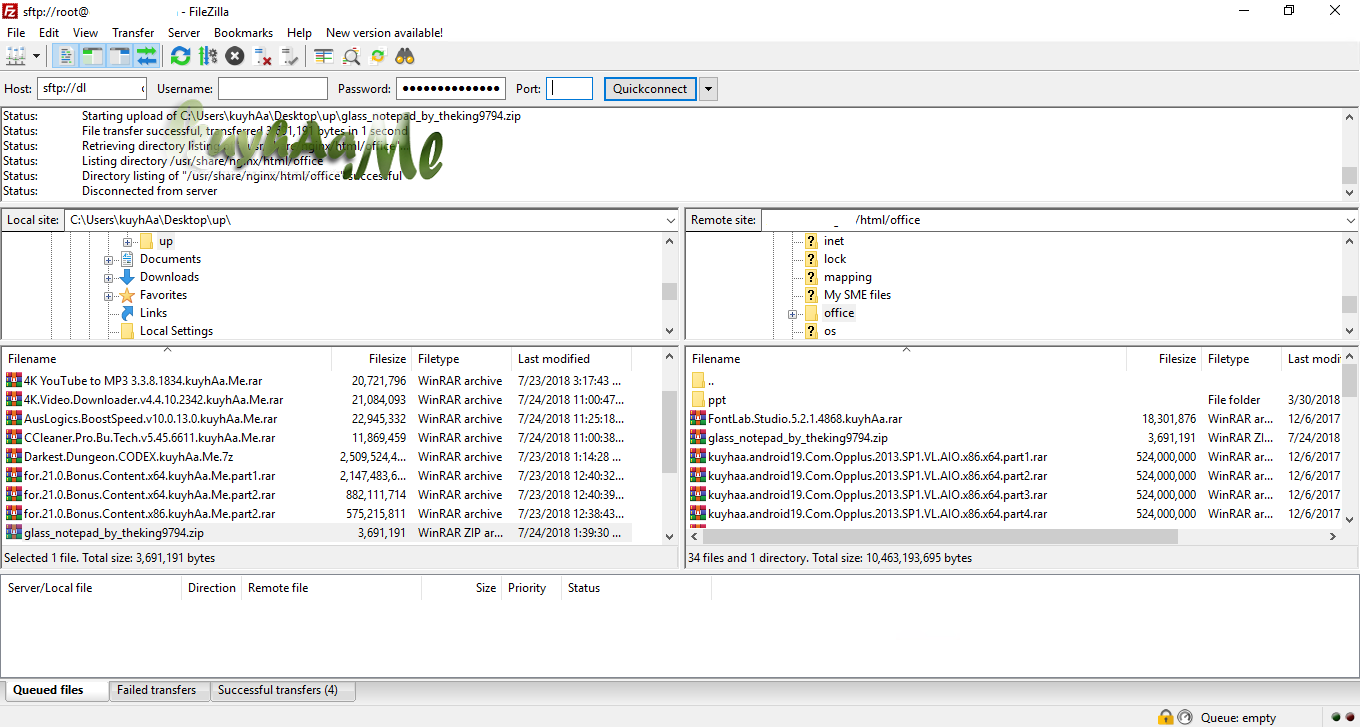Search for files using binoculars icon

405,56
